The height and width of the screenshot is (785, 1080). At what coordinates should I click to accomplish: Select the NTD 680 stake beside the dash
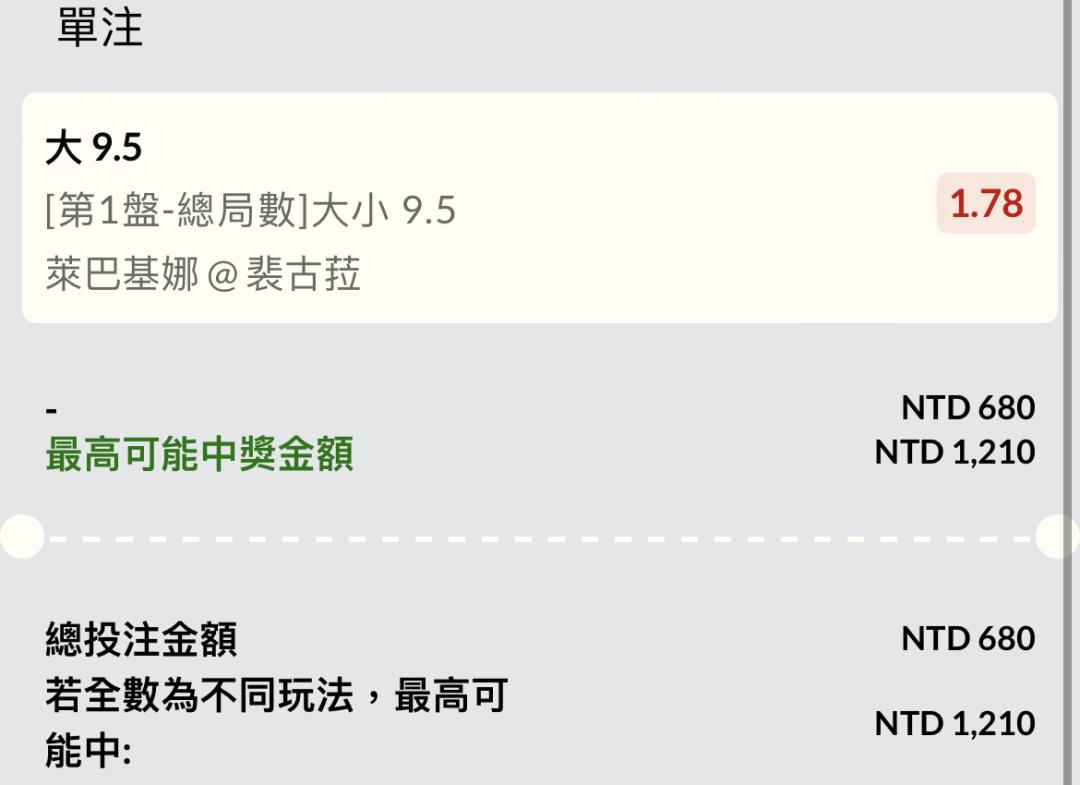pyautogui.click(x=967, y=408)
